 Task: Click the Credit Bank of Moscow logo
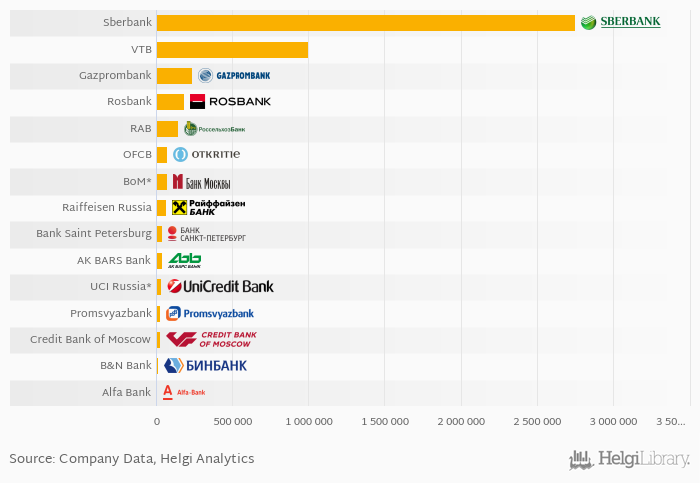coord(212,339)
